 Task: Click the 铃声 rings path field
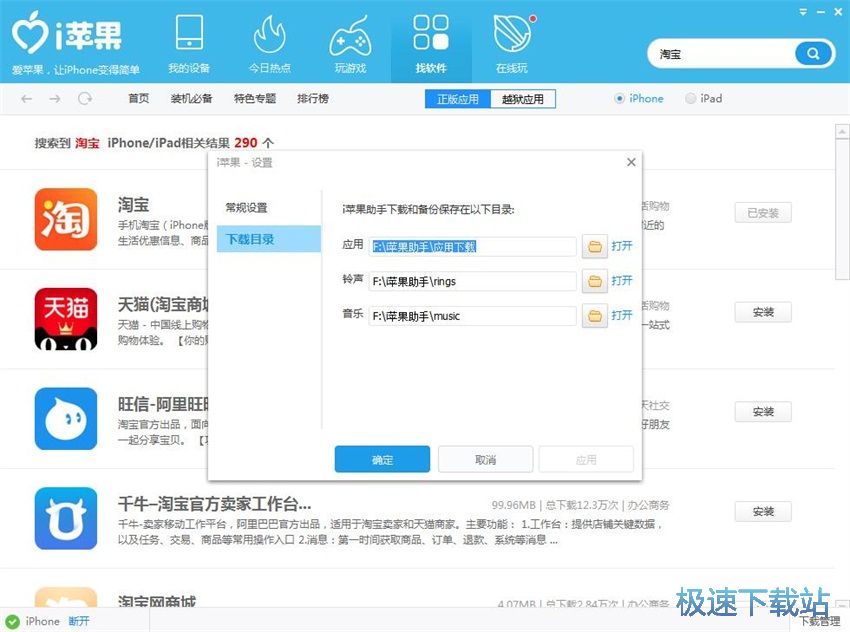pyautogui.click(x=472, y=281)
